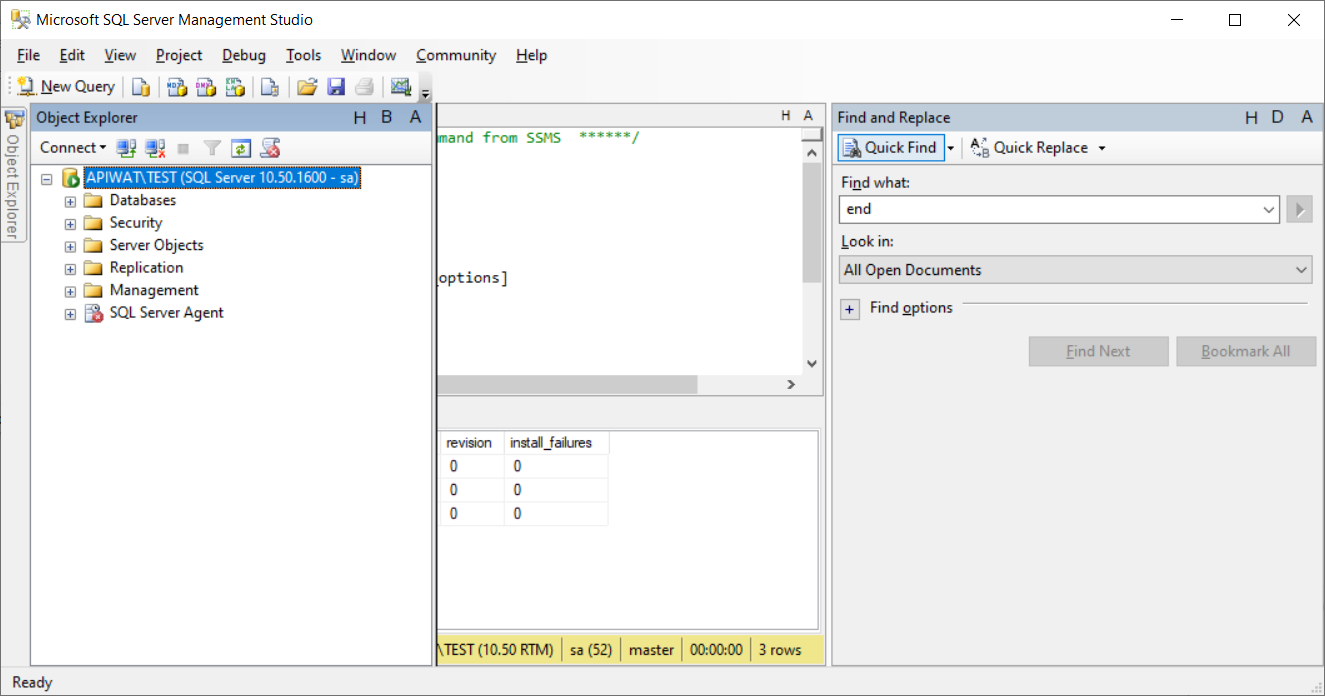Click the Find Next button
1325x696 pixels.
pos(1098,351)
